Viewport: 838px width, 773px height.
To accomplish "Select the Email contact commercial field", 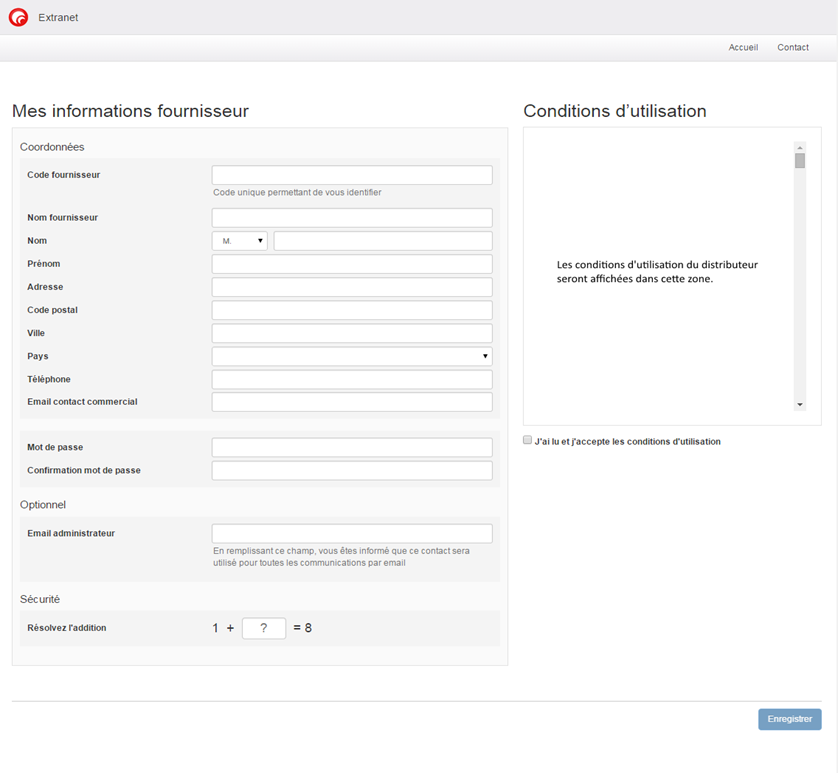I will click(352, 402).
